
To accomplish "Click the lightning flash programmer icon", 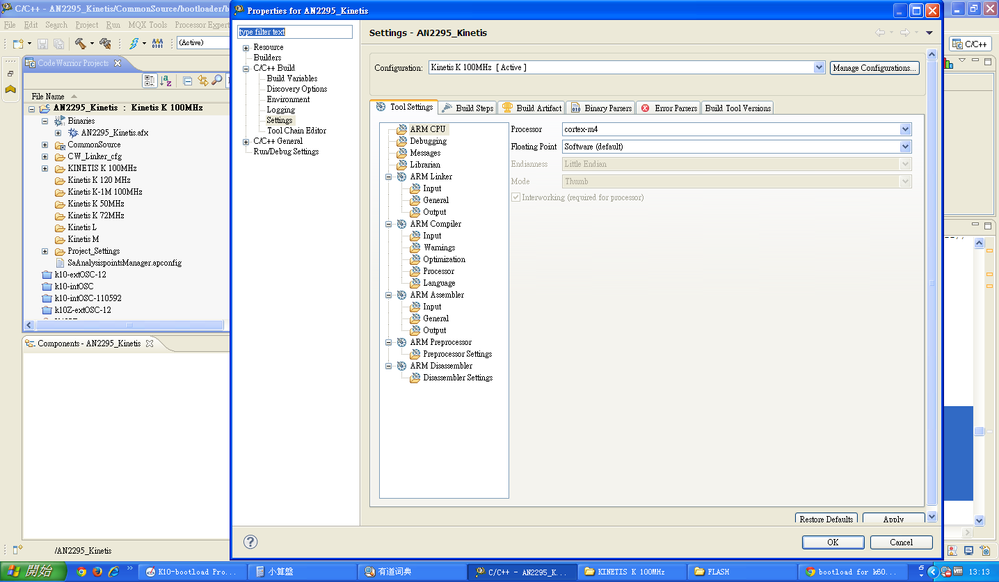I will 134,43.
